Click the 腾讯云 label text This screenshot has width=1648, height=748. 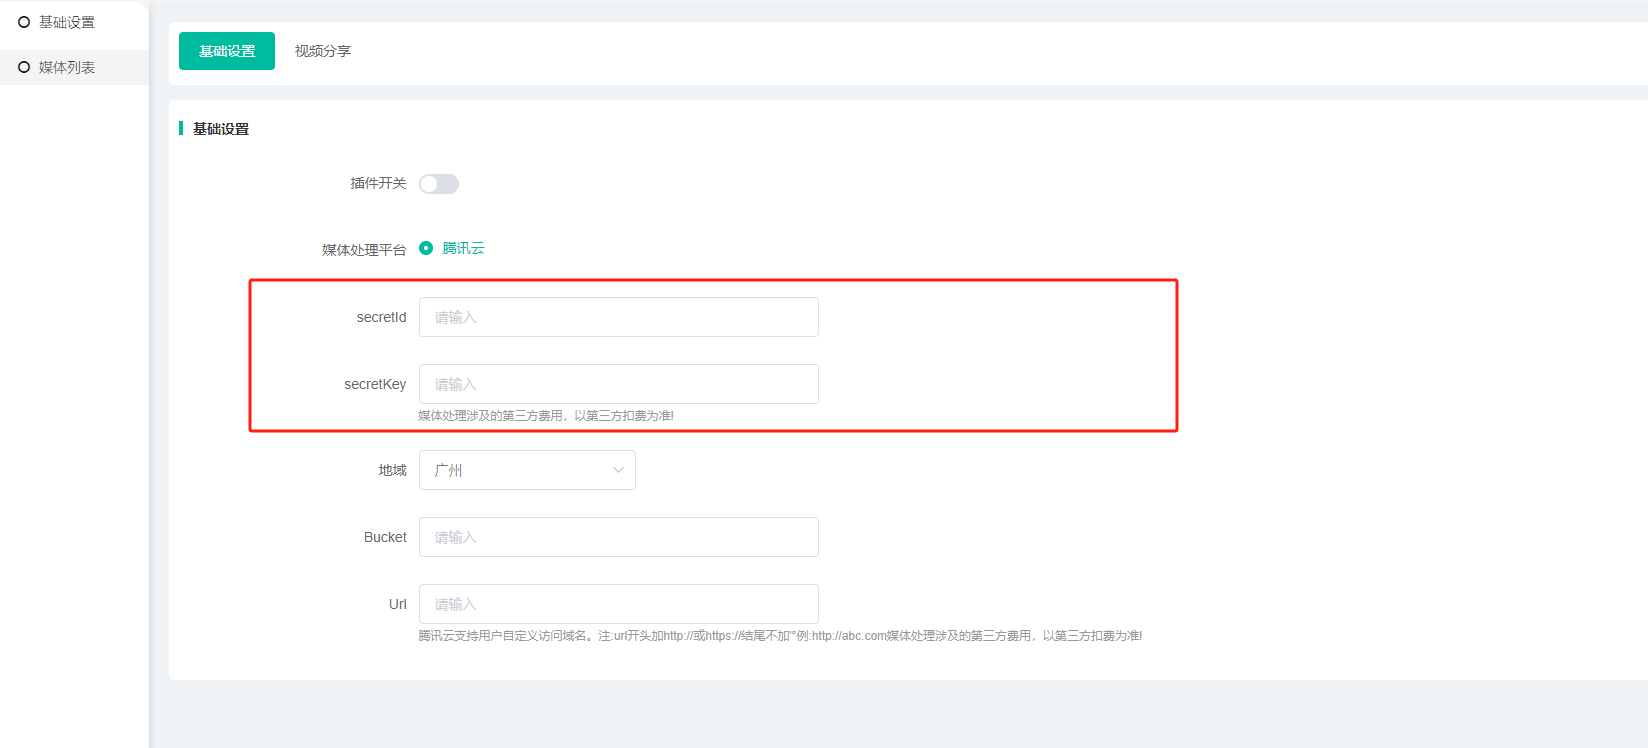[x=464, y=248]
